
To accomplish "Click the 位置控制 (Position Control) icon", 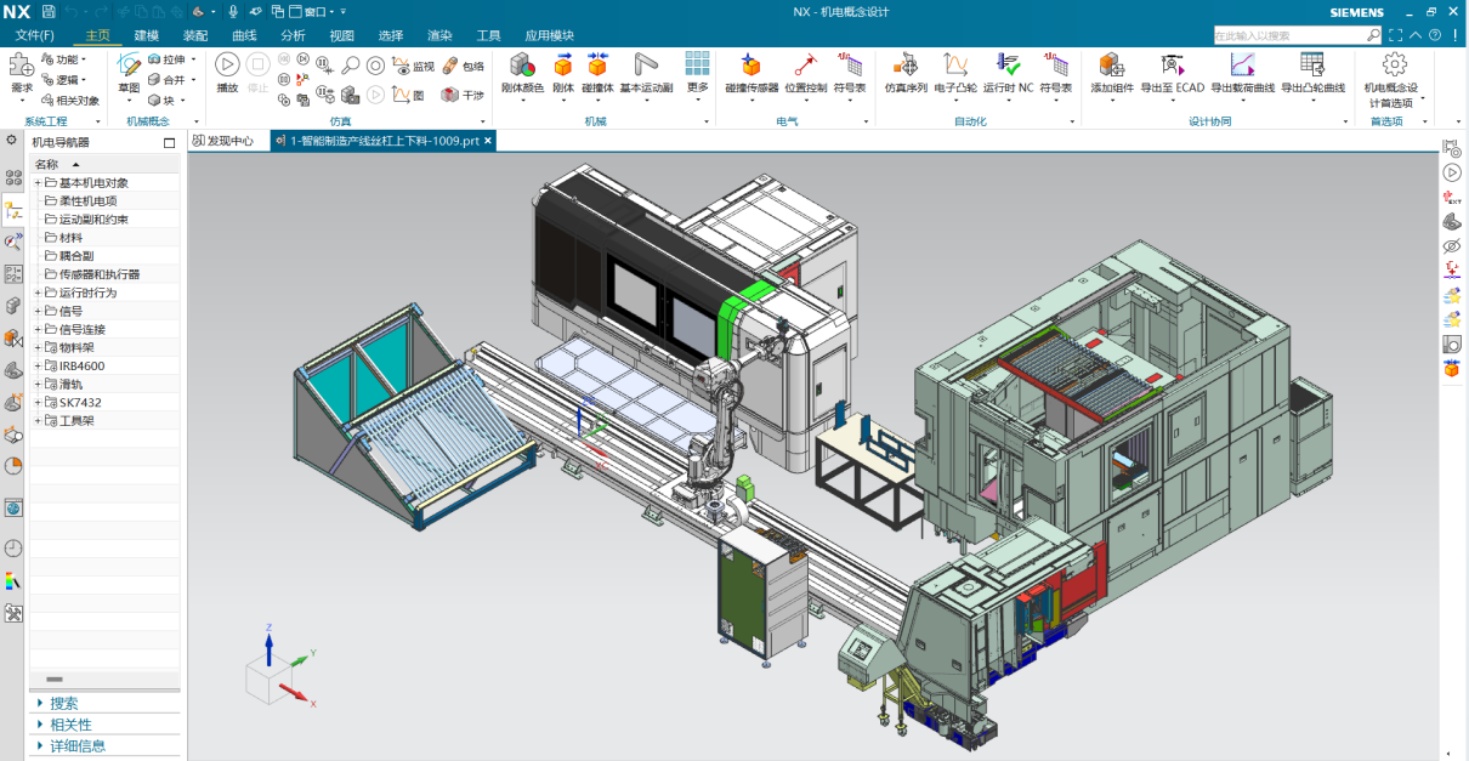I will pos(805,66).
